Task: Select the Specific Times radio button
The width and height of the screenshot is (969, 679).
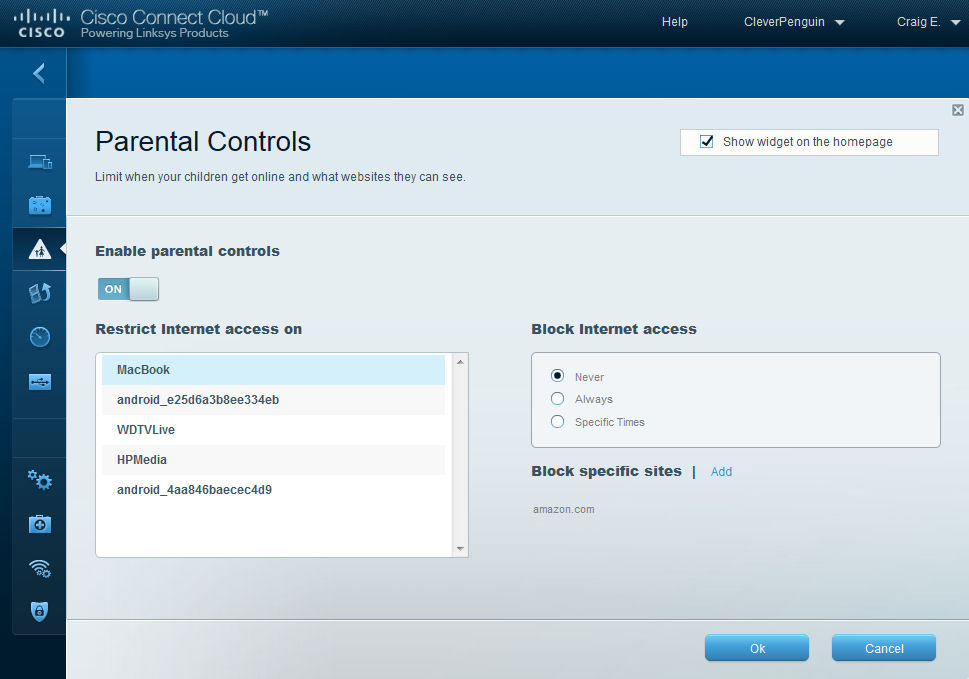Action: click(x=557, y=421)
